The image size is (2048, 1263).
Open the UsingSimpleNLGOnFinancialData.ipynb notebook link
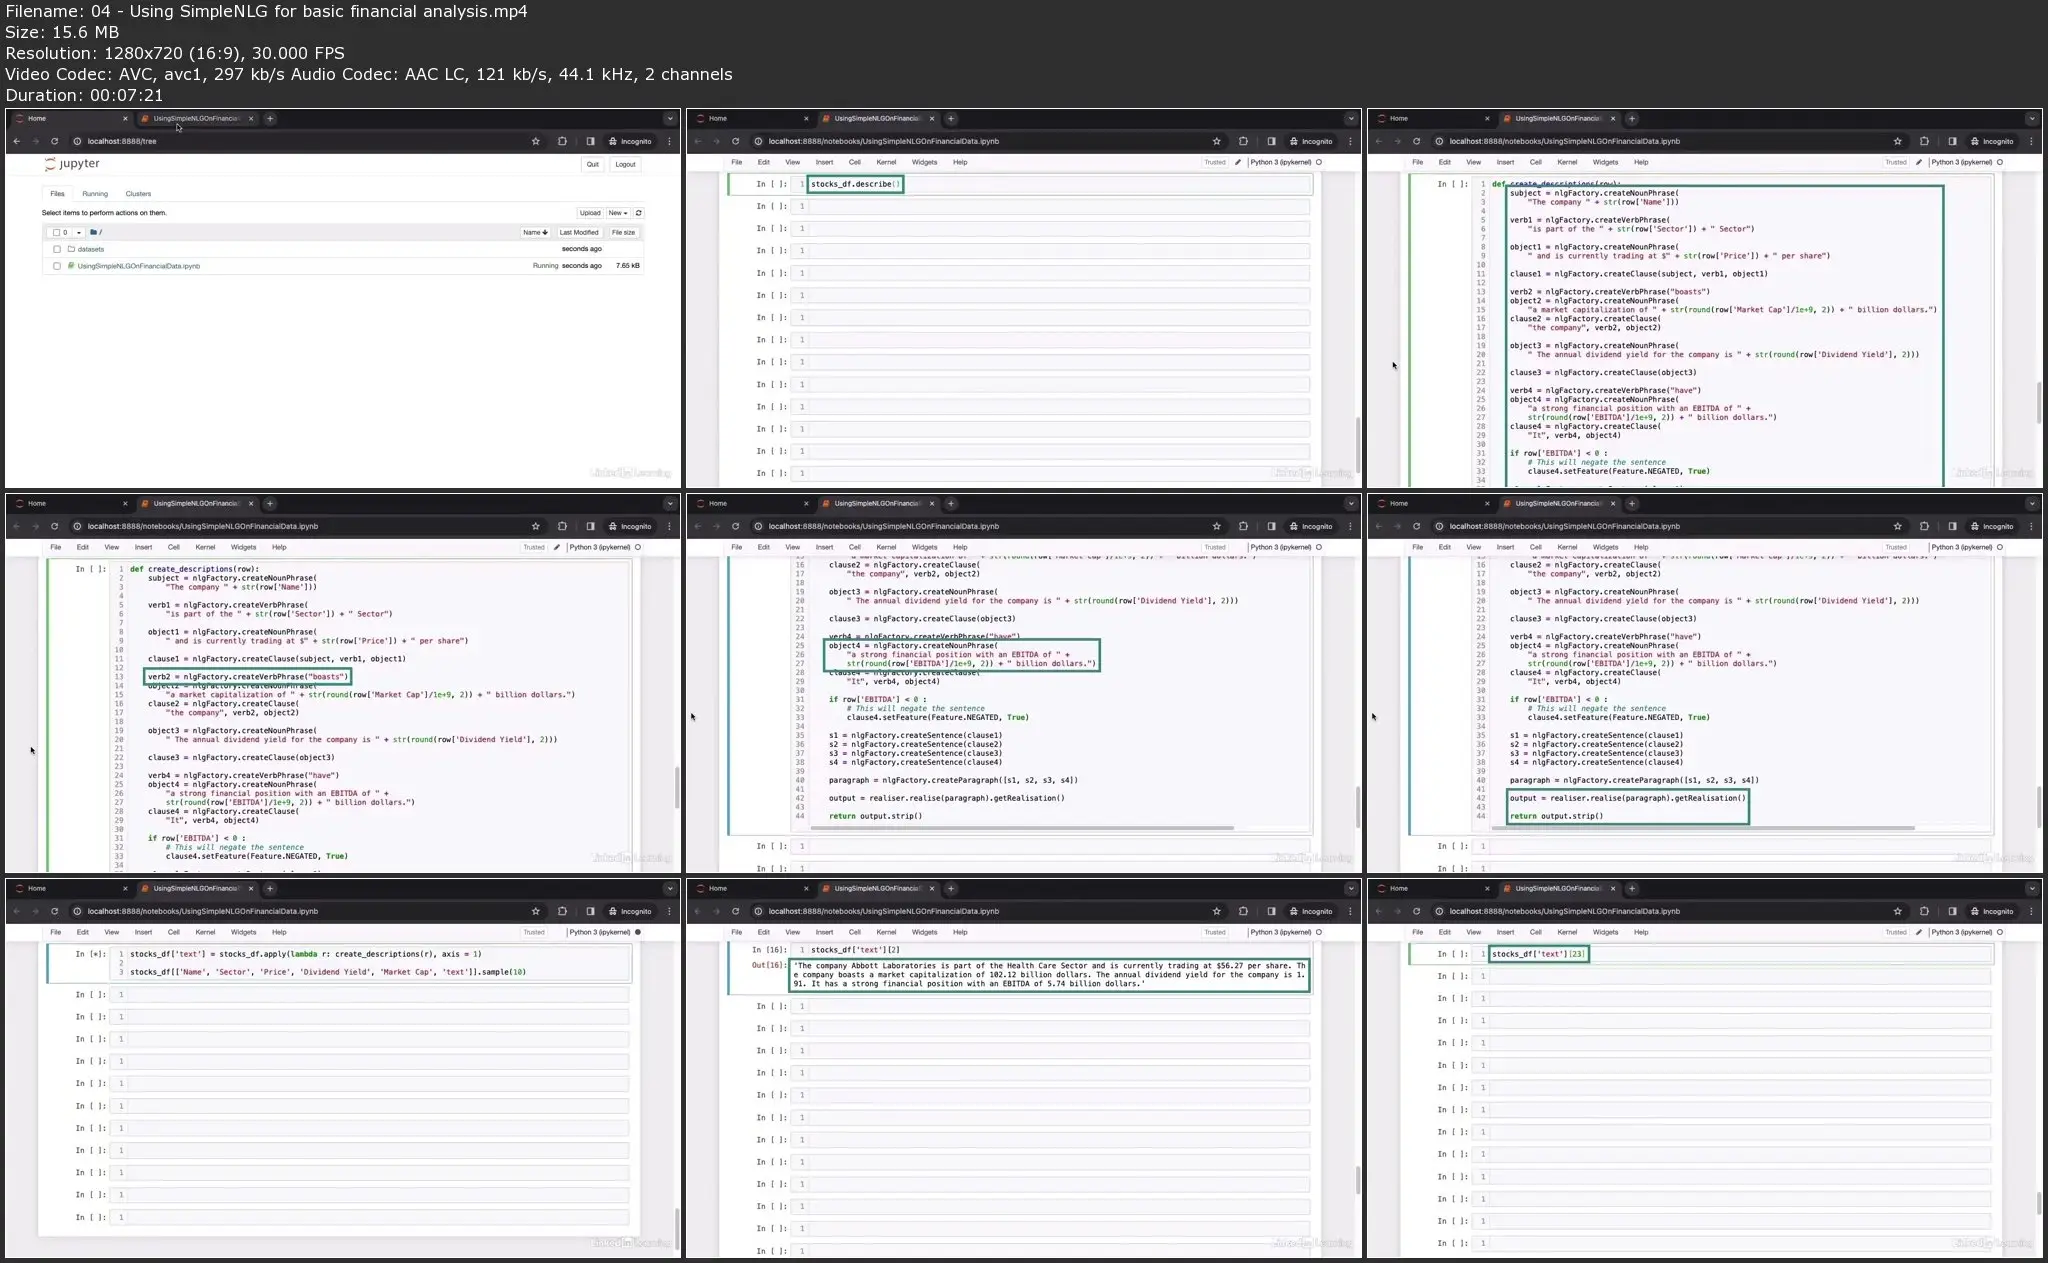pos(139,266)
